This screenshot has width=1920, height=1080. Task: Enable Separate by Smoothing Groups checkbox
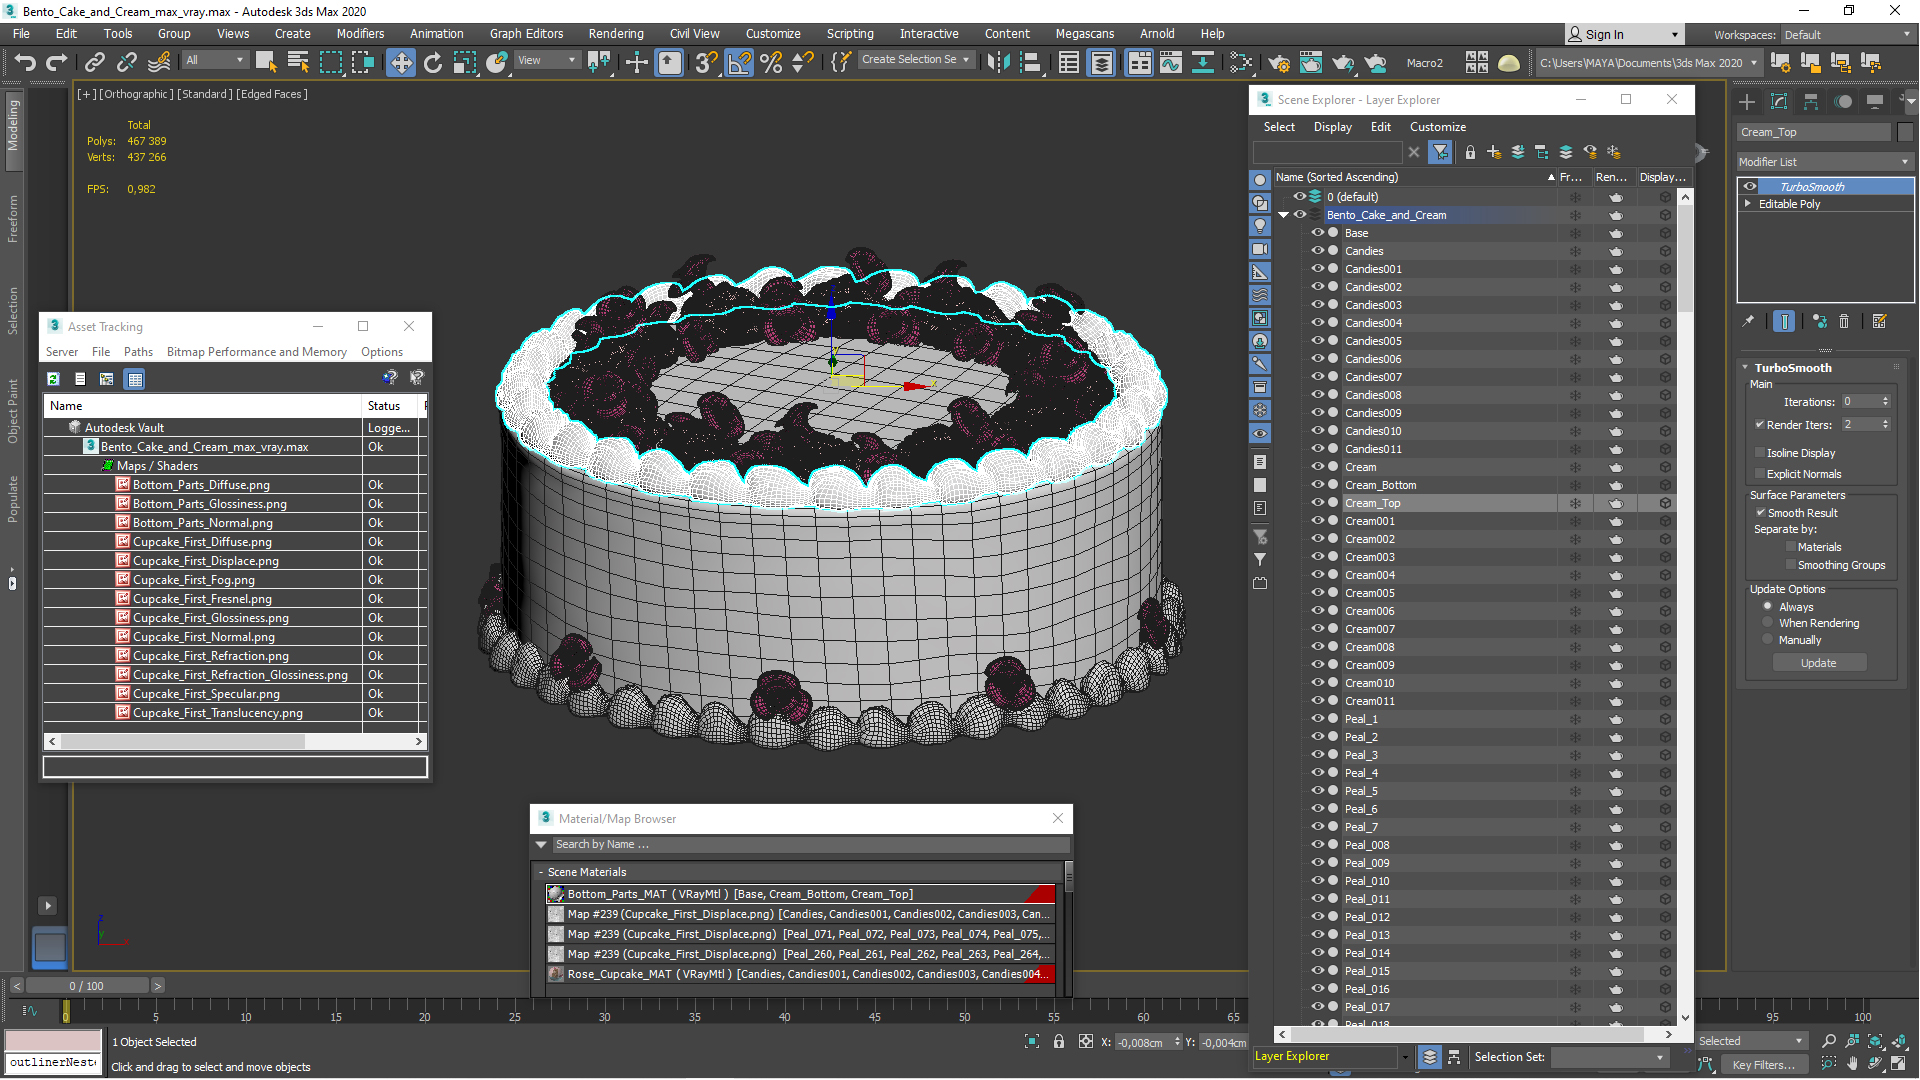tap(1791, 565)
